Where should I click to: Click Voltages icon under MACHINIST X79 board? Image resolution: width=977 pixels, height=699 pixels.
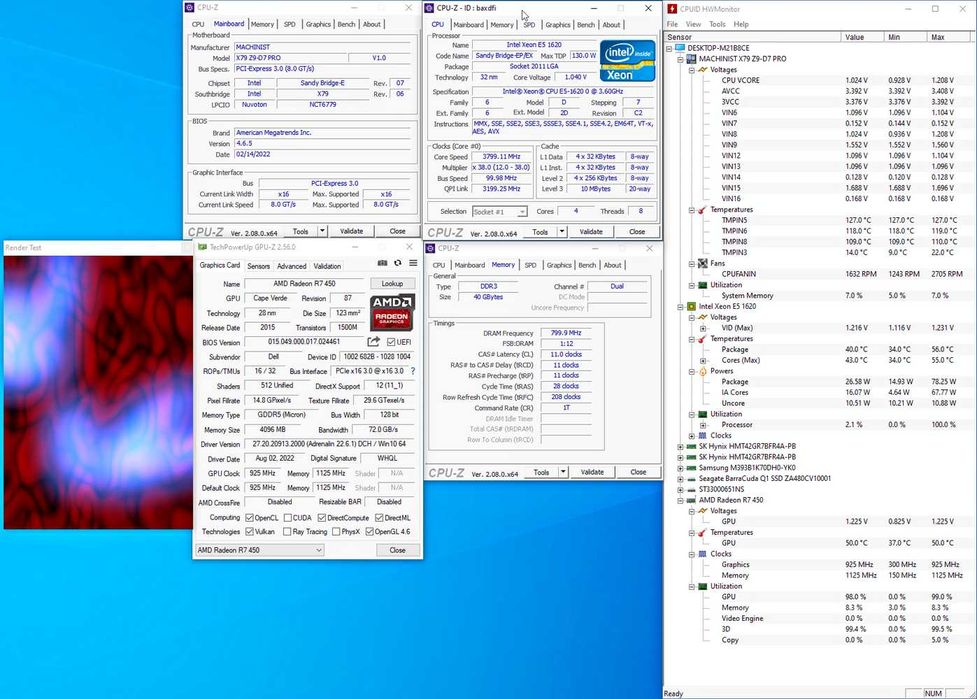(702, 70)
